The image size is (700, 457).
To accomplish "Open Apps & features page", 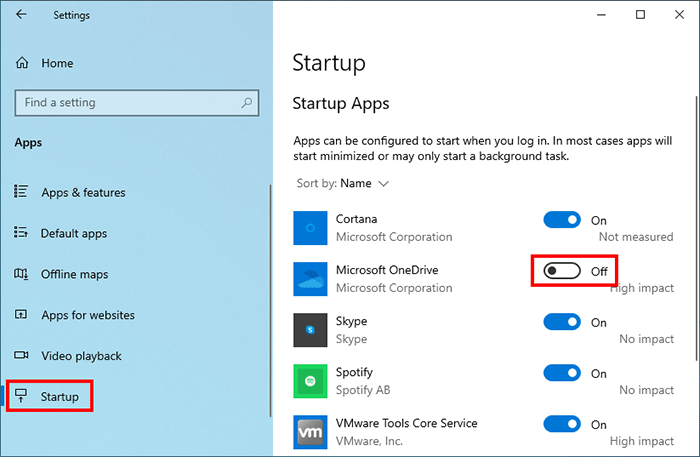I will pyautogui.click(x=83, y=192).
